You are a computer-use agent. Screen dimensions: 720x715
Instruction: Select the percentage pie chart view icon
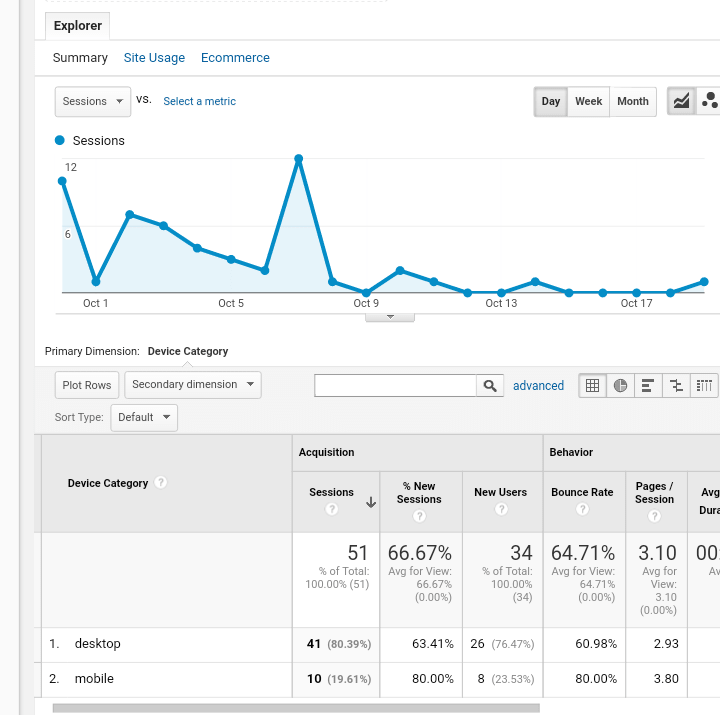(x=621, y=385)
